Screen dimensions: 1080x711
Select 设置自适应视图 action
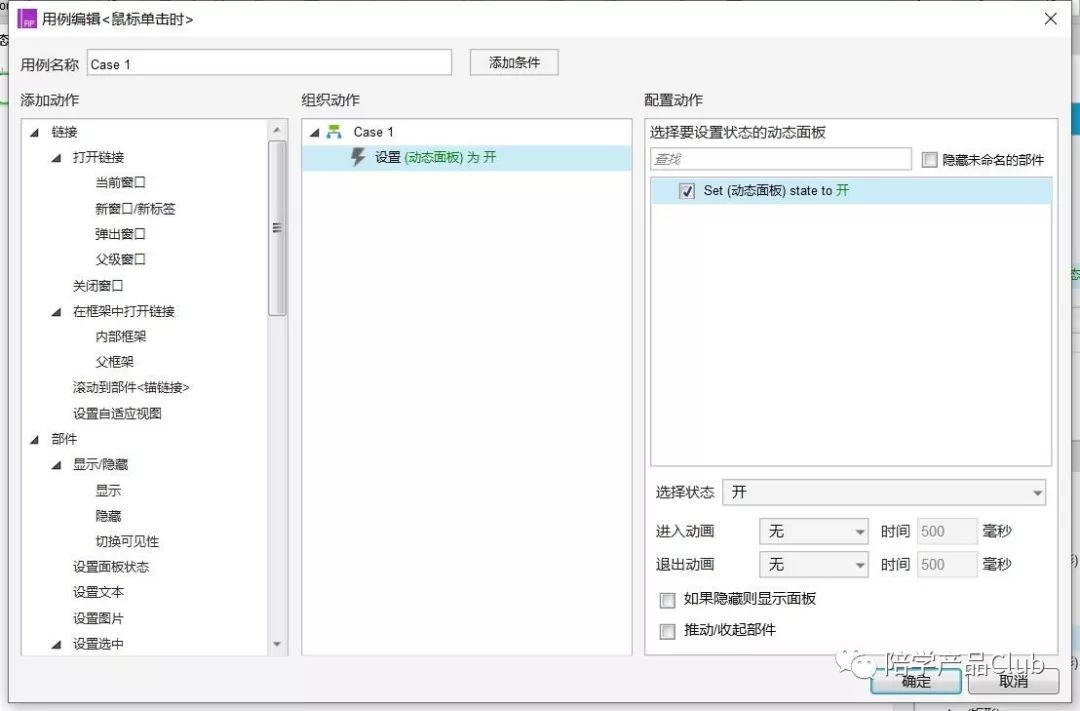click(x=117, y=414)
